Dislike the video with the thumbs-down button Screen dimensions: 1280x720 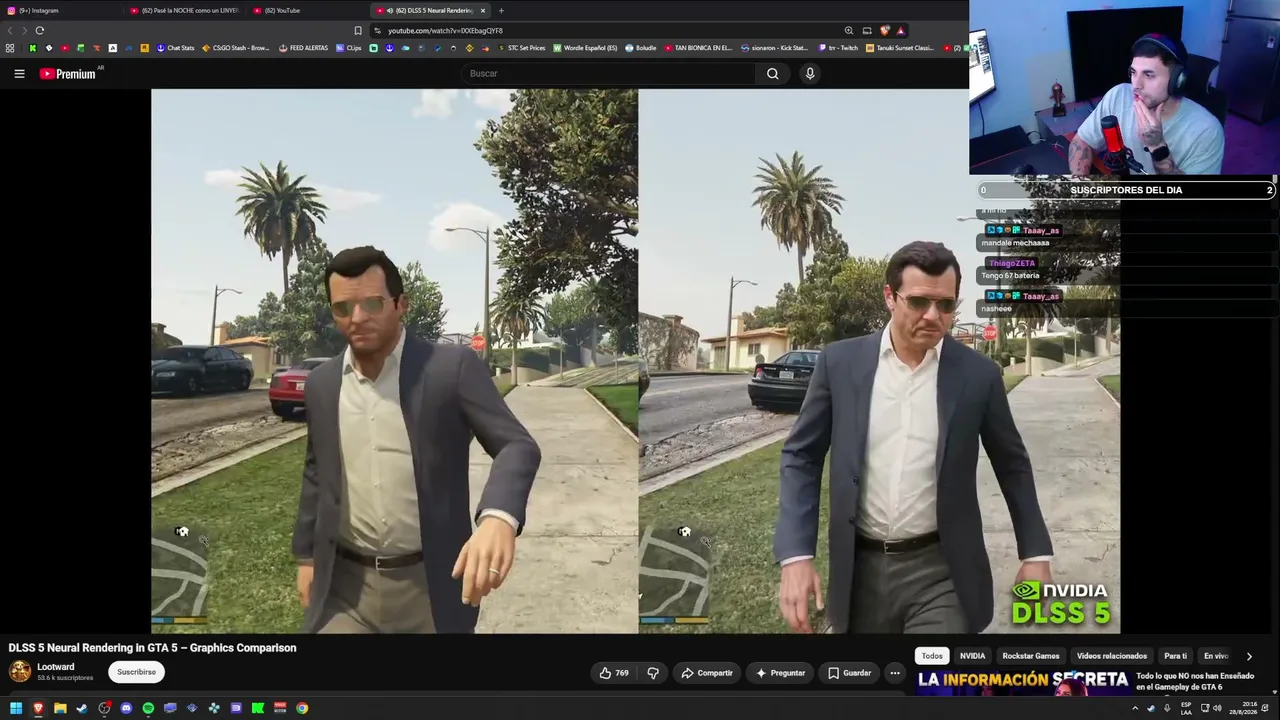pyautogui.click(x=653, y=673)
